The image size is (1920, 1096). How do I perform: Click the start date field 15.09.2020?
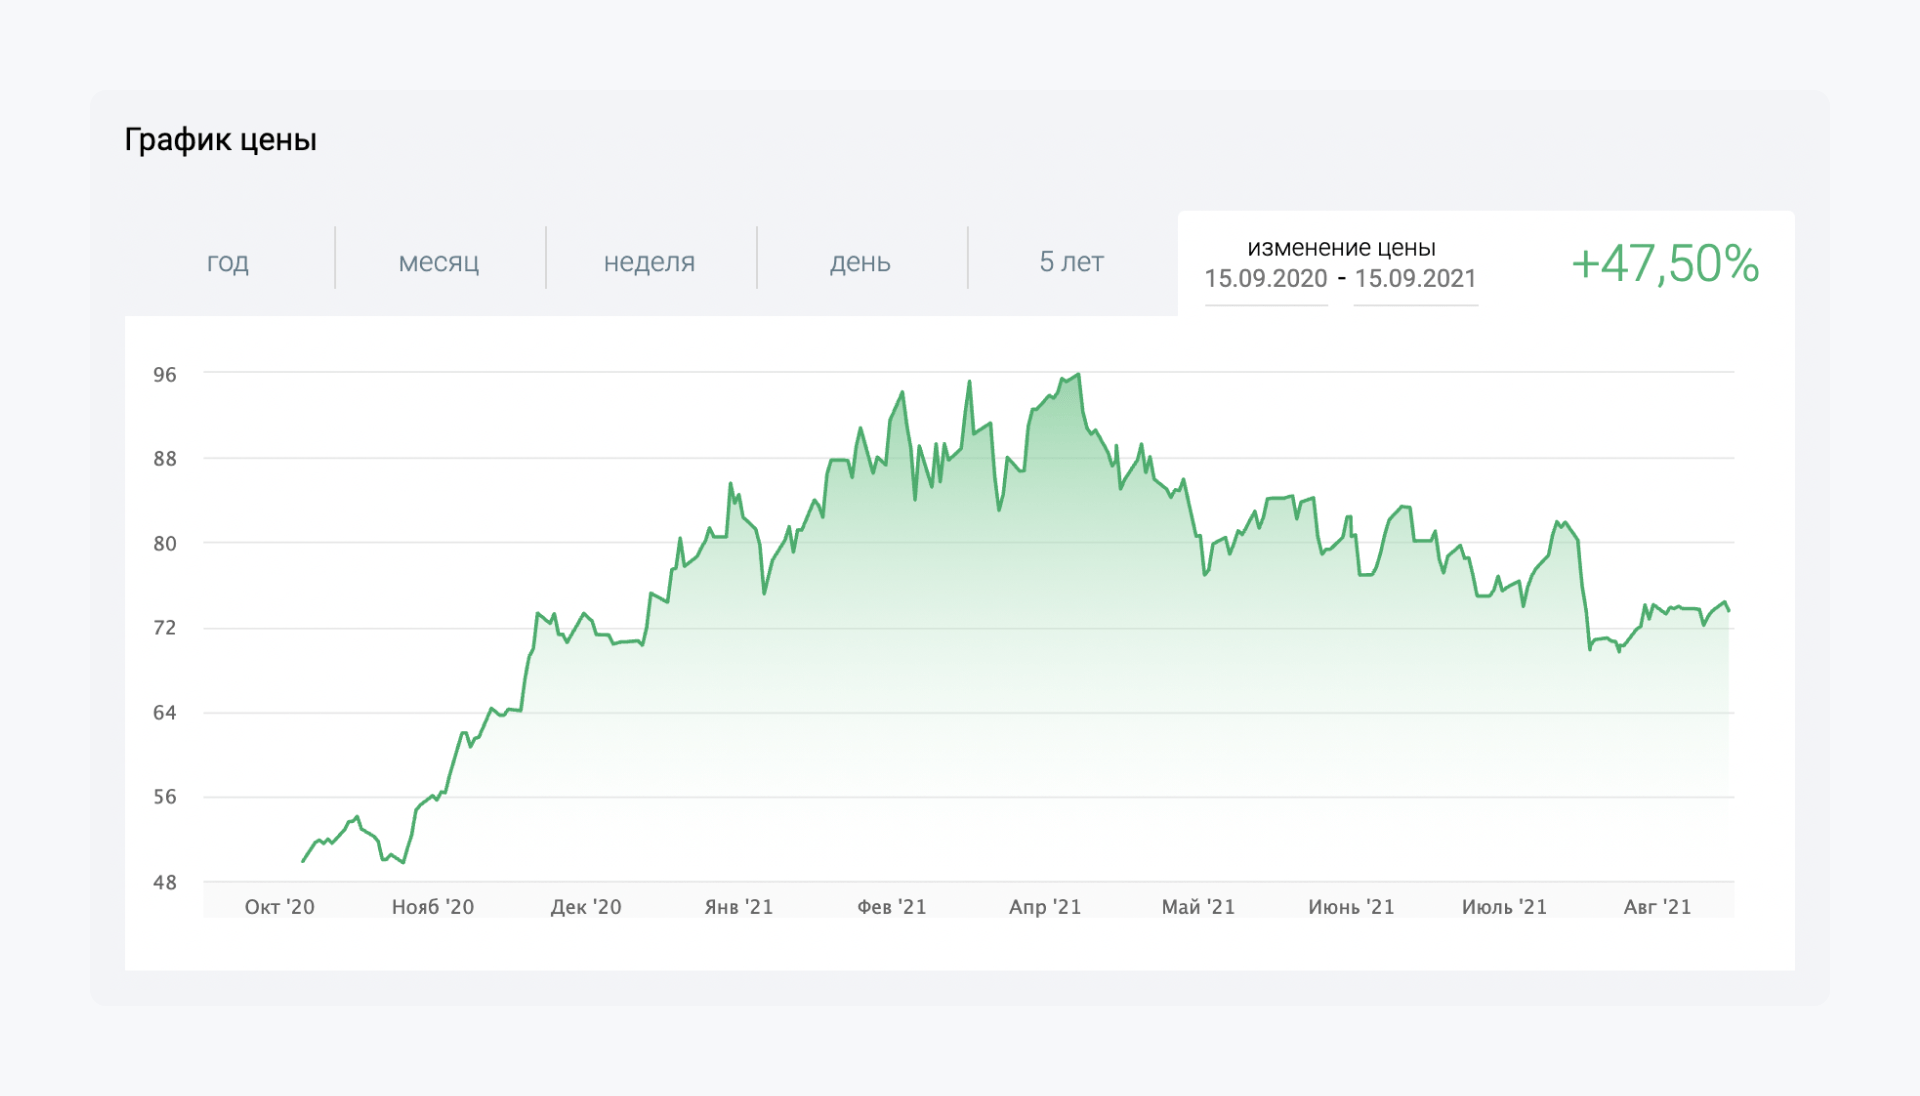pos(1266,279)
